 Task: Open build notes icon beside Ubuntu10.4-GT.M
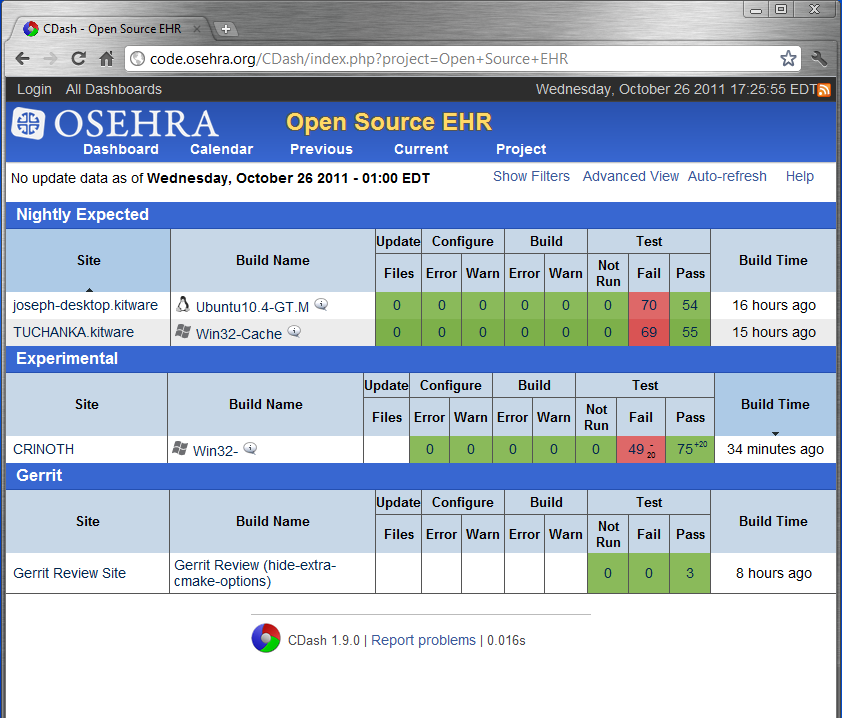[x=321, y=304]
